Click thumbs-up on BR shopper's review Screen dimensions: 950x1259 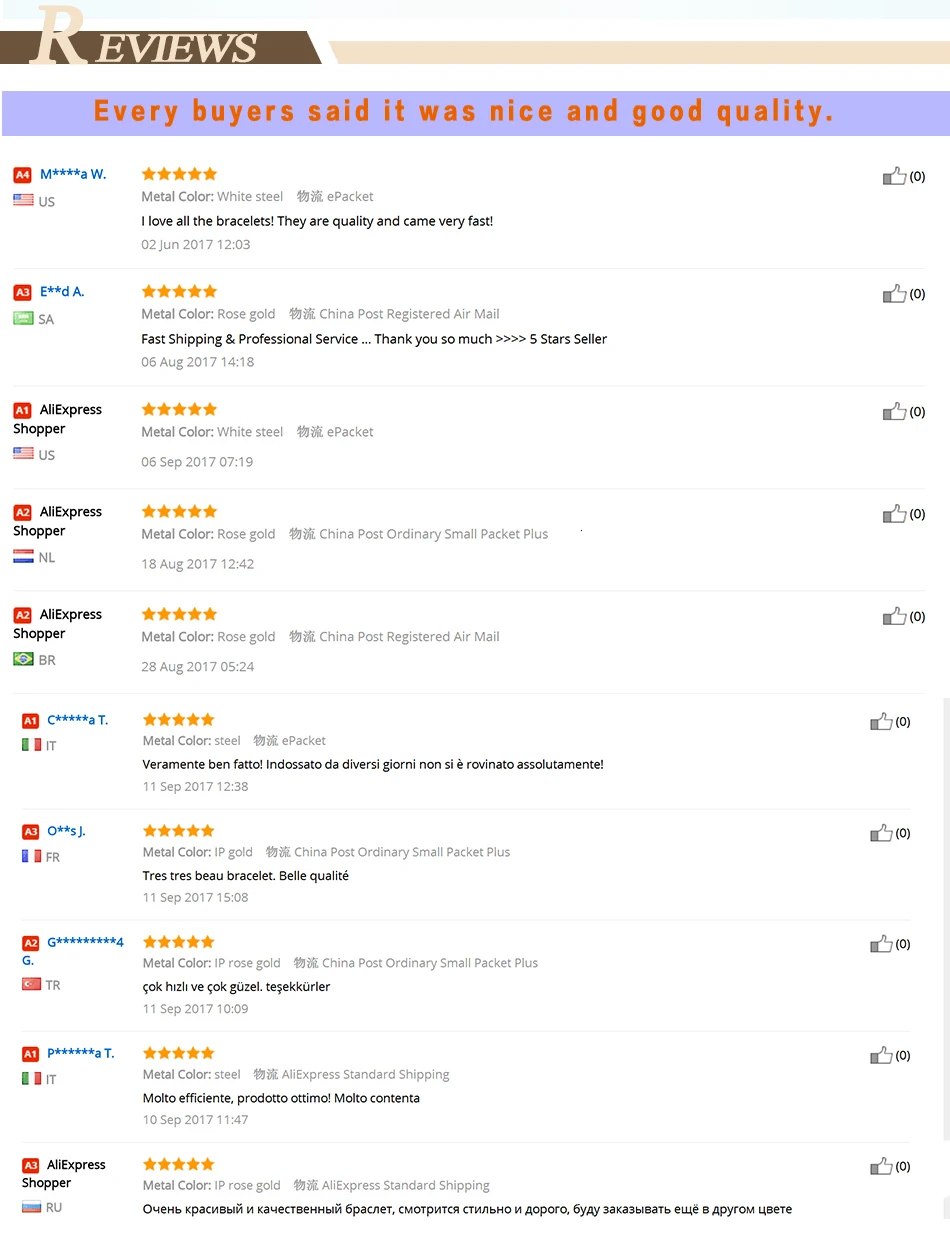(894, 617)
